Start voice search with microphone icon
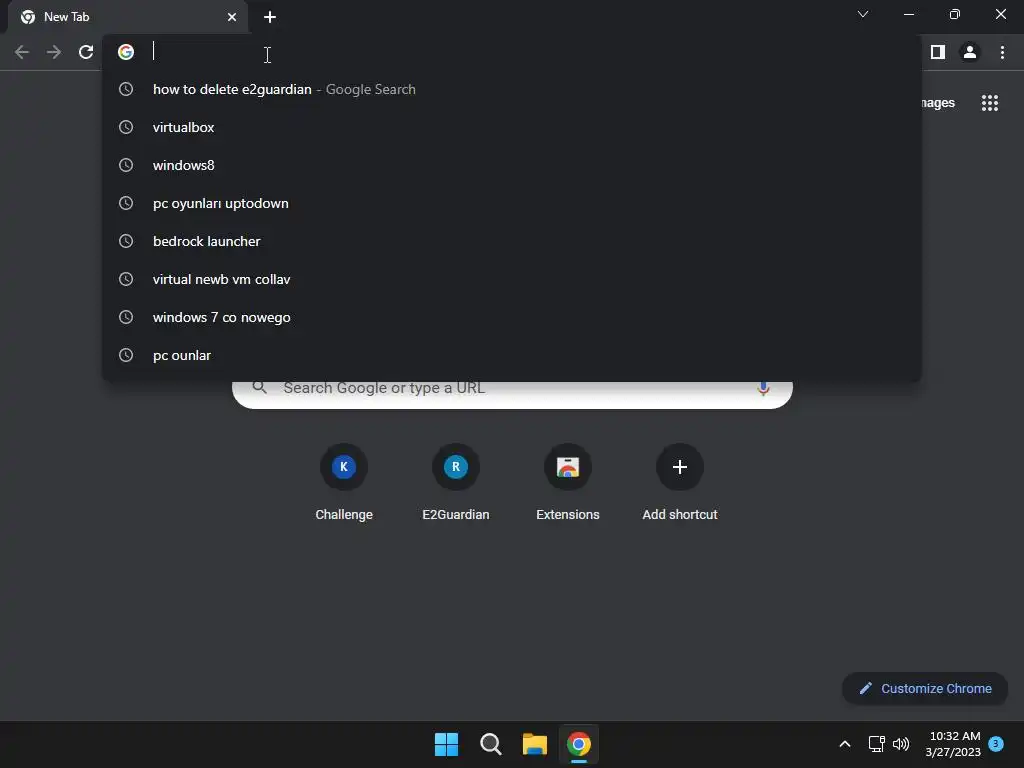The height and width of the screenshot is (768, 1024). click(763, 389)
